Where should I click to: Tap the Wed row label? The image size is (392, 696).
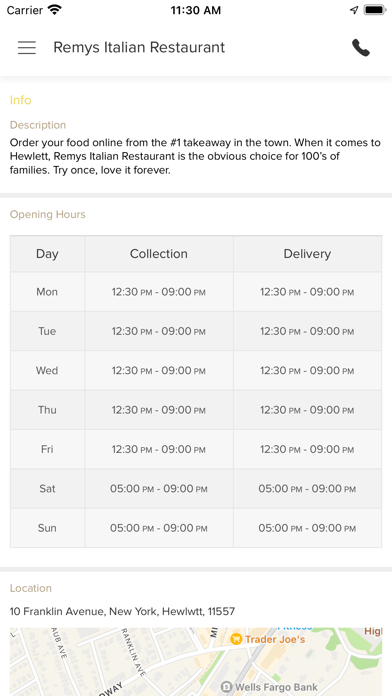48,370
